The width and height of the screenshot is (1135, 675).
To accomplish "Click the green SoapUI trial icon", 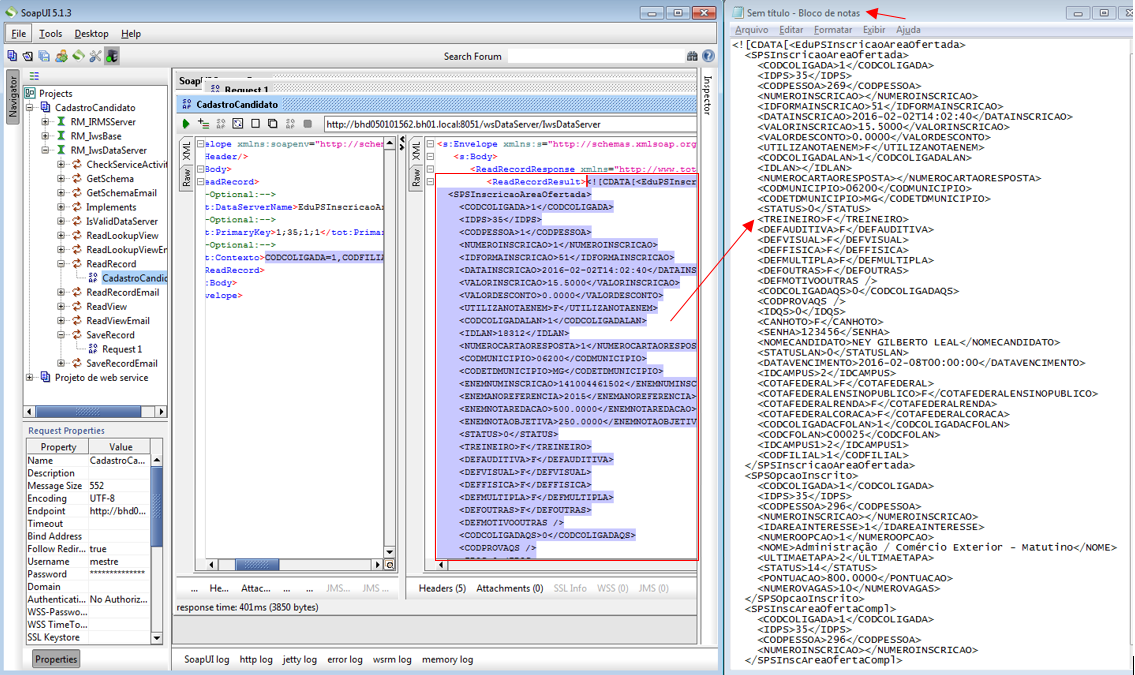I will [78, 56].
